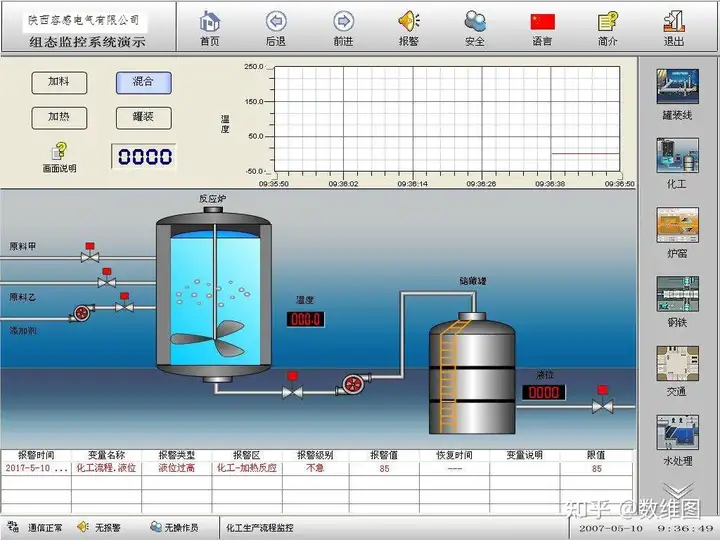Click the 无报警 status bar speaker icon
720x540 pixels.
83,527
